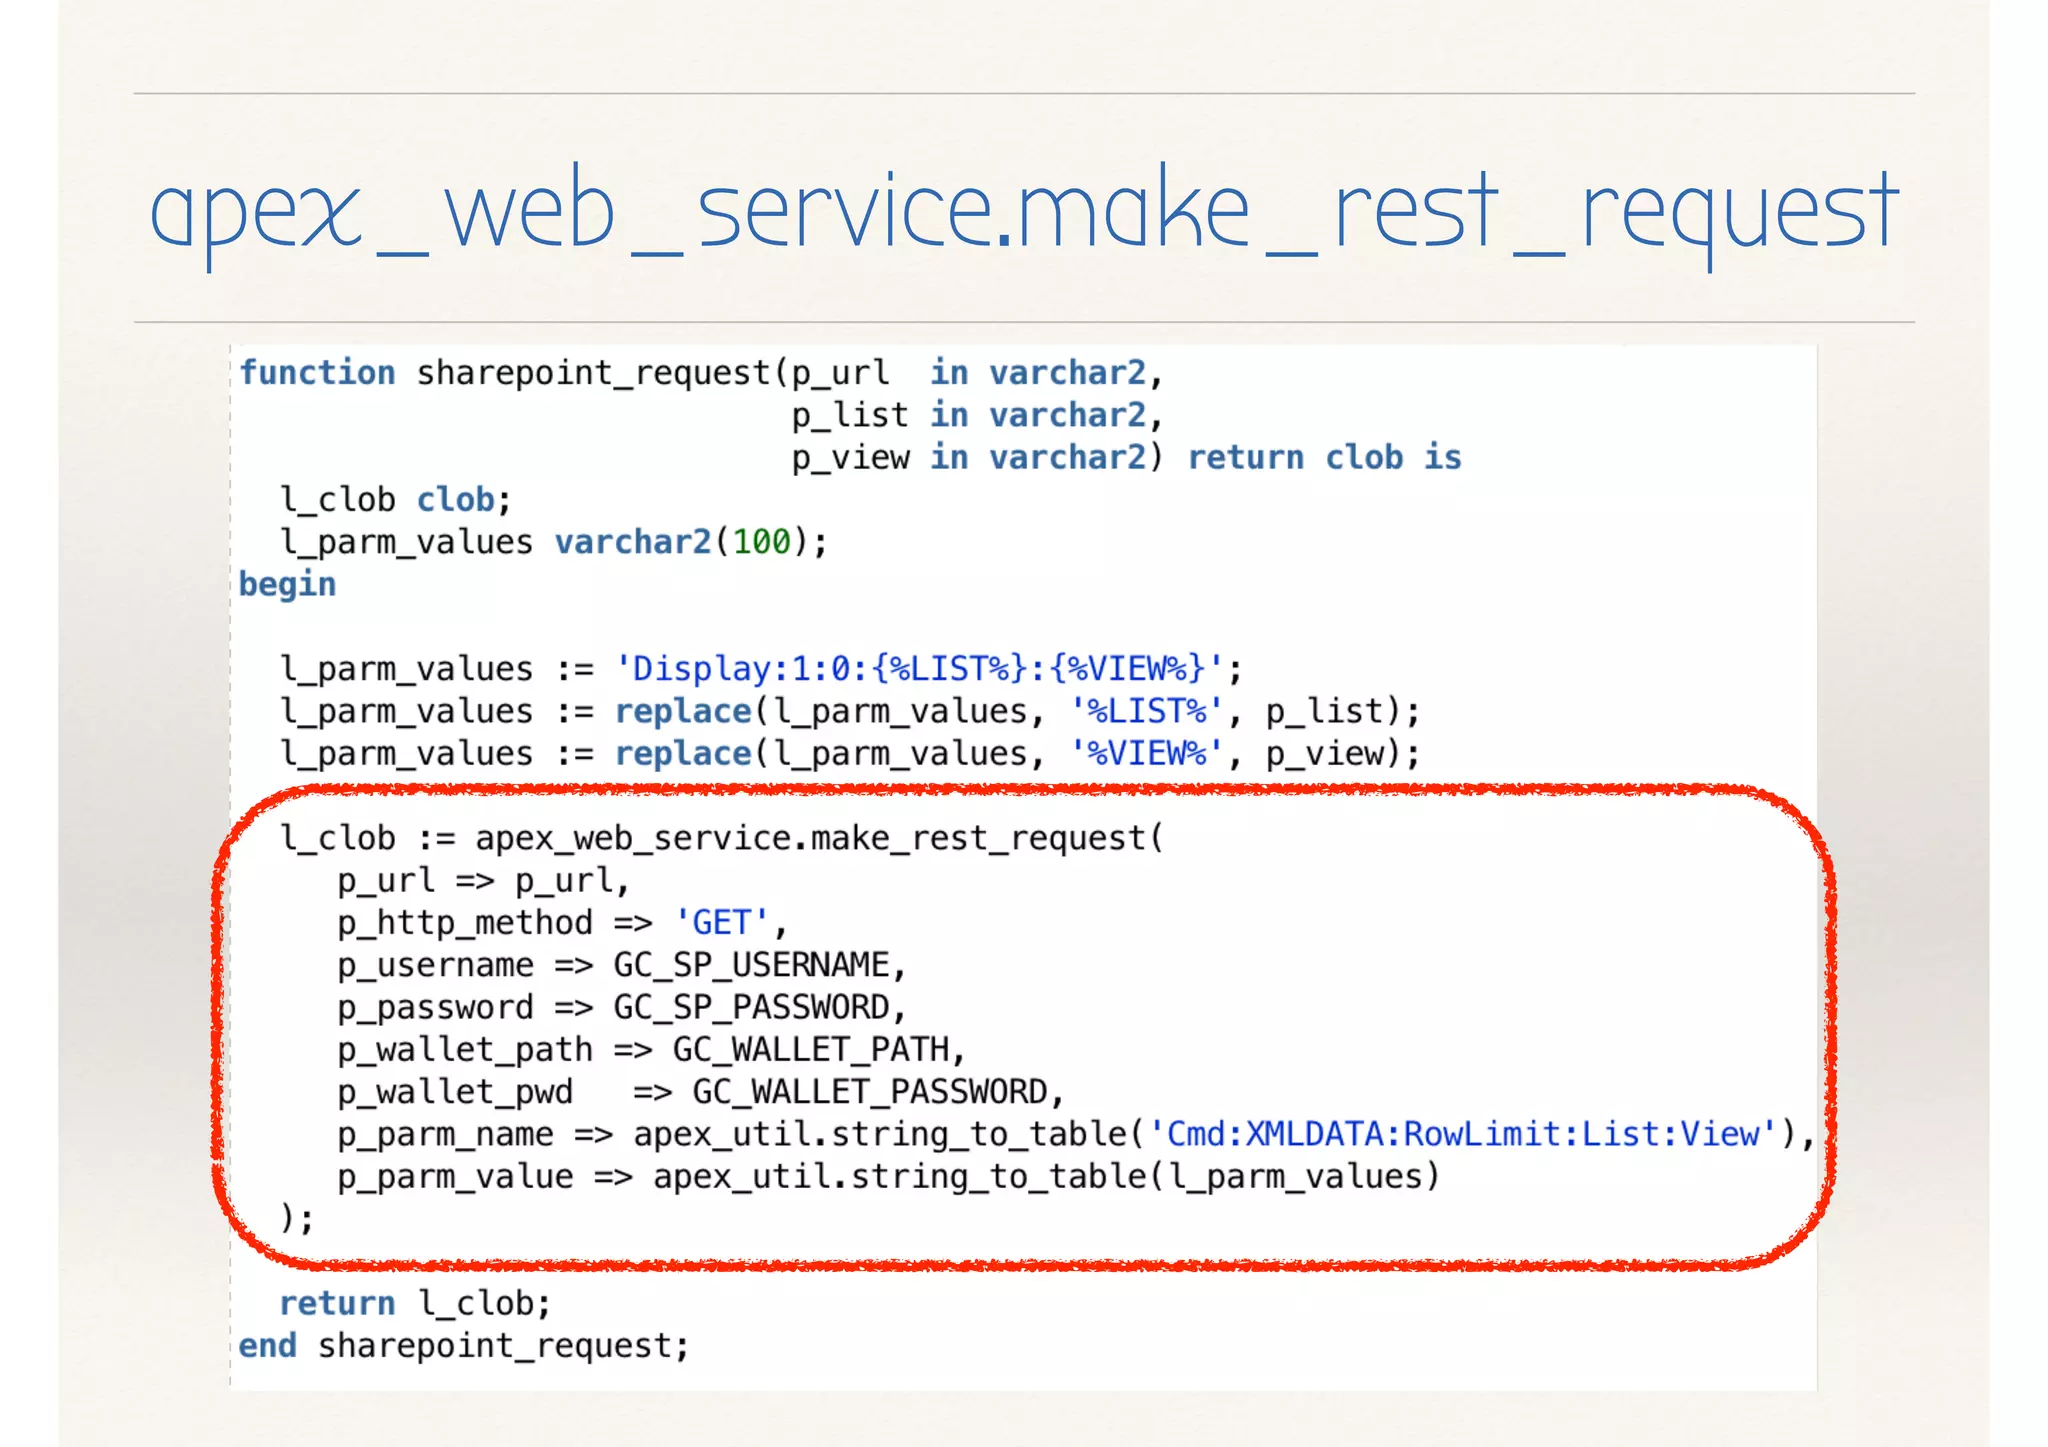The width and height of the screenshot is (2048, 1447).
Task: Click 'p_username => GC_SP_USERNAME,' line
Action: click(x=621, y=965)
